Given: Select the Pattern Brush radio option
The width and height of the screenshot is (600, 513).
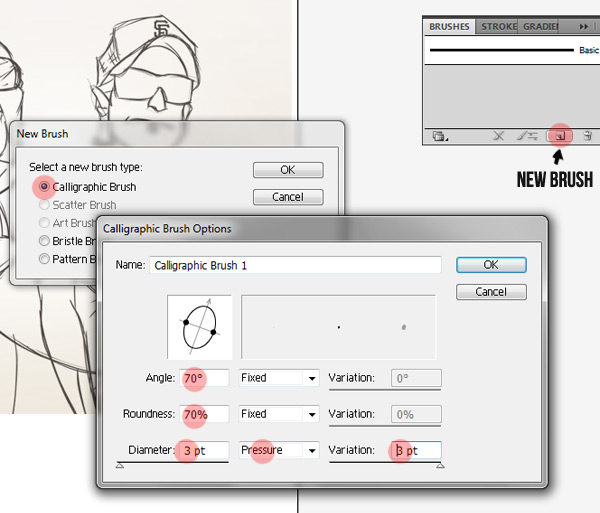Looking at the screenshot, I should (44, 259).
